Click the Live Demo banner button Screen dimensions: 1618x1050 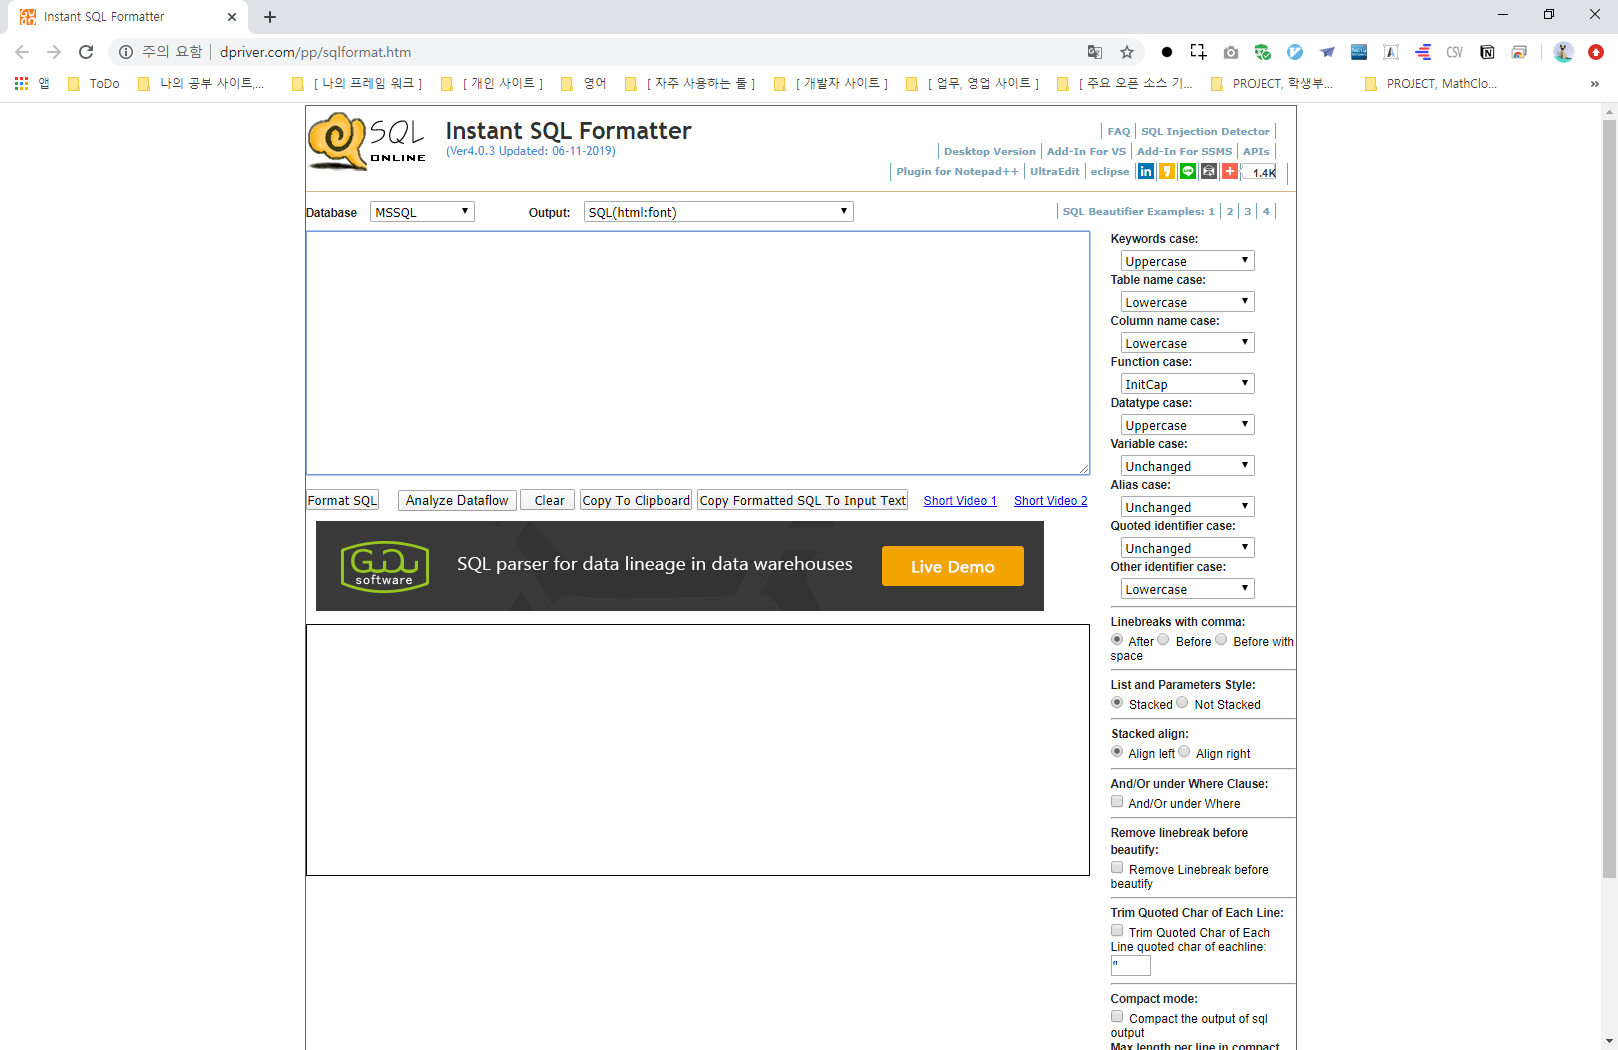(x=953, y=566)
